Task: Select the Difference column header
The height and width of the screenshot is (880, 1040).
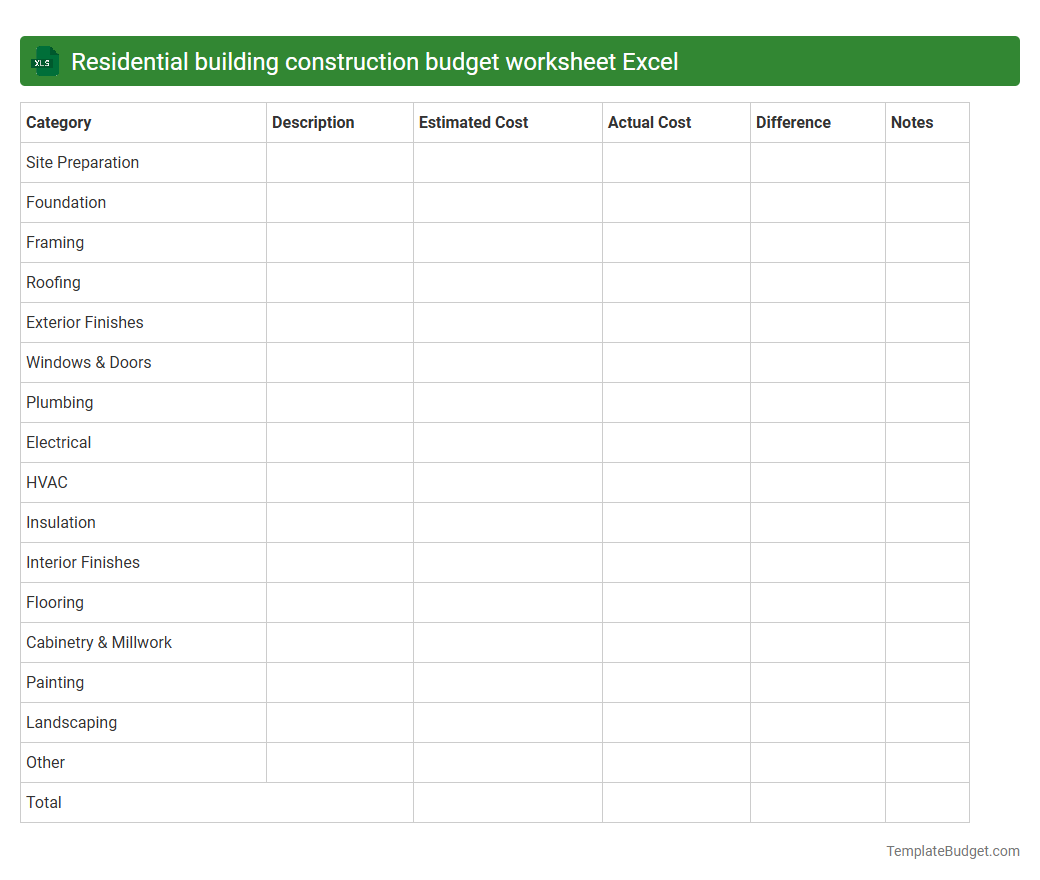Action: tap(793, 122)
